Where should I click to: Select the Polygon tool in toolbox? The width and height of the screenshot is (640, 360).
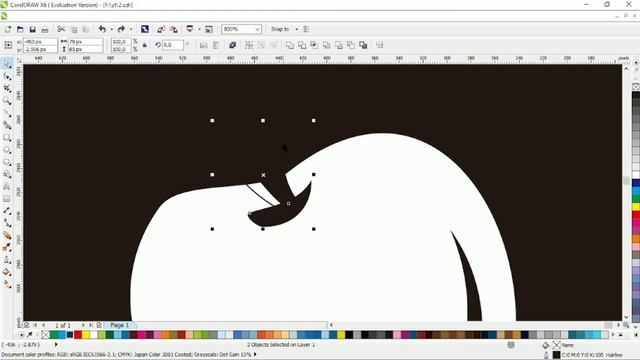click(7, 162)
